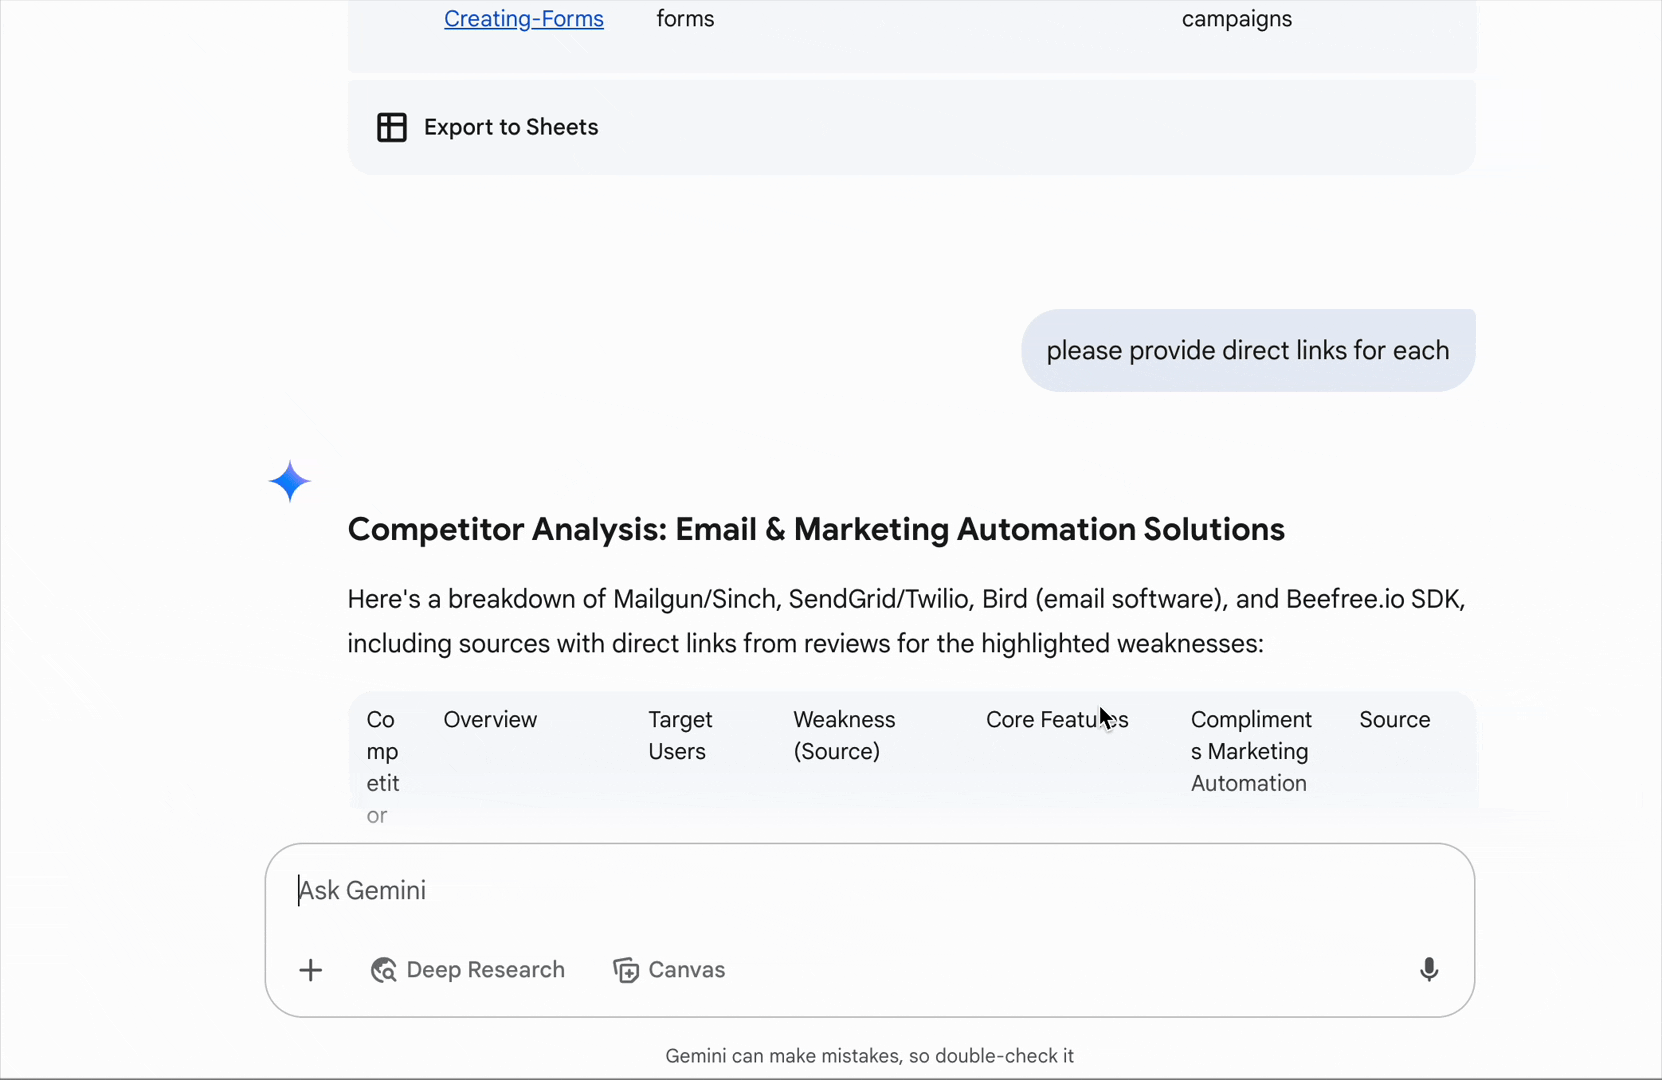The width and height of the screenshot is (1662, 1080).
Task: Click the 'Gemini can make mistakes' disclaimer
Action: coord(869,1056)
